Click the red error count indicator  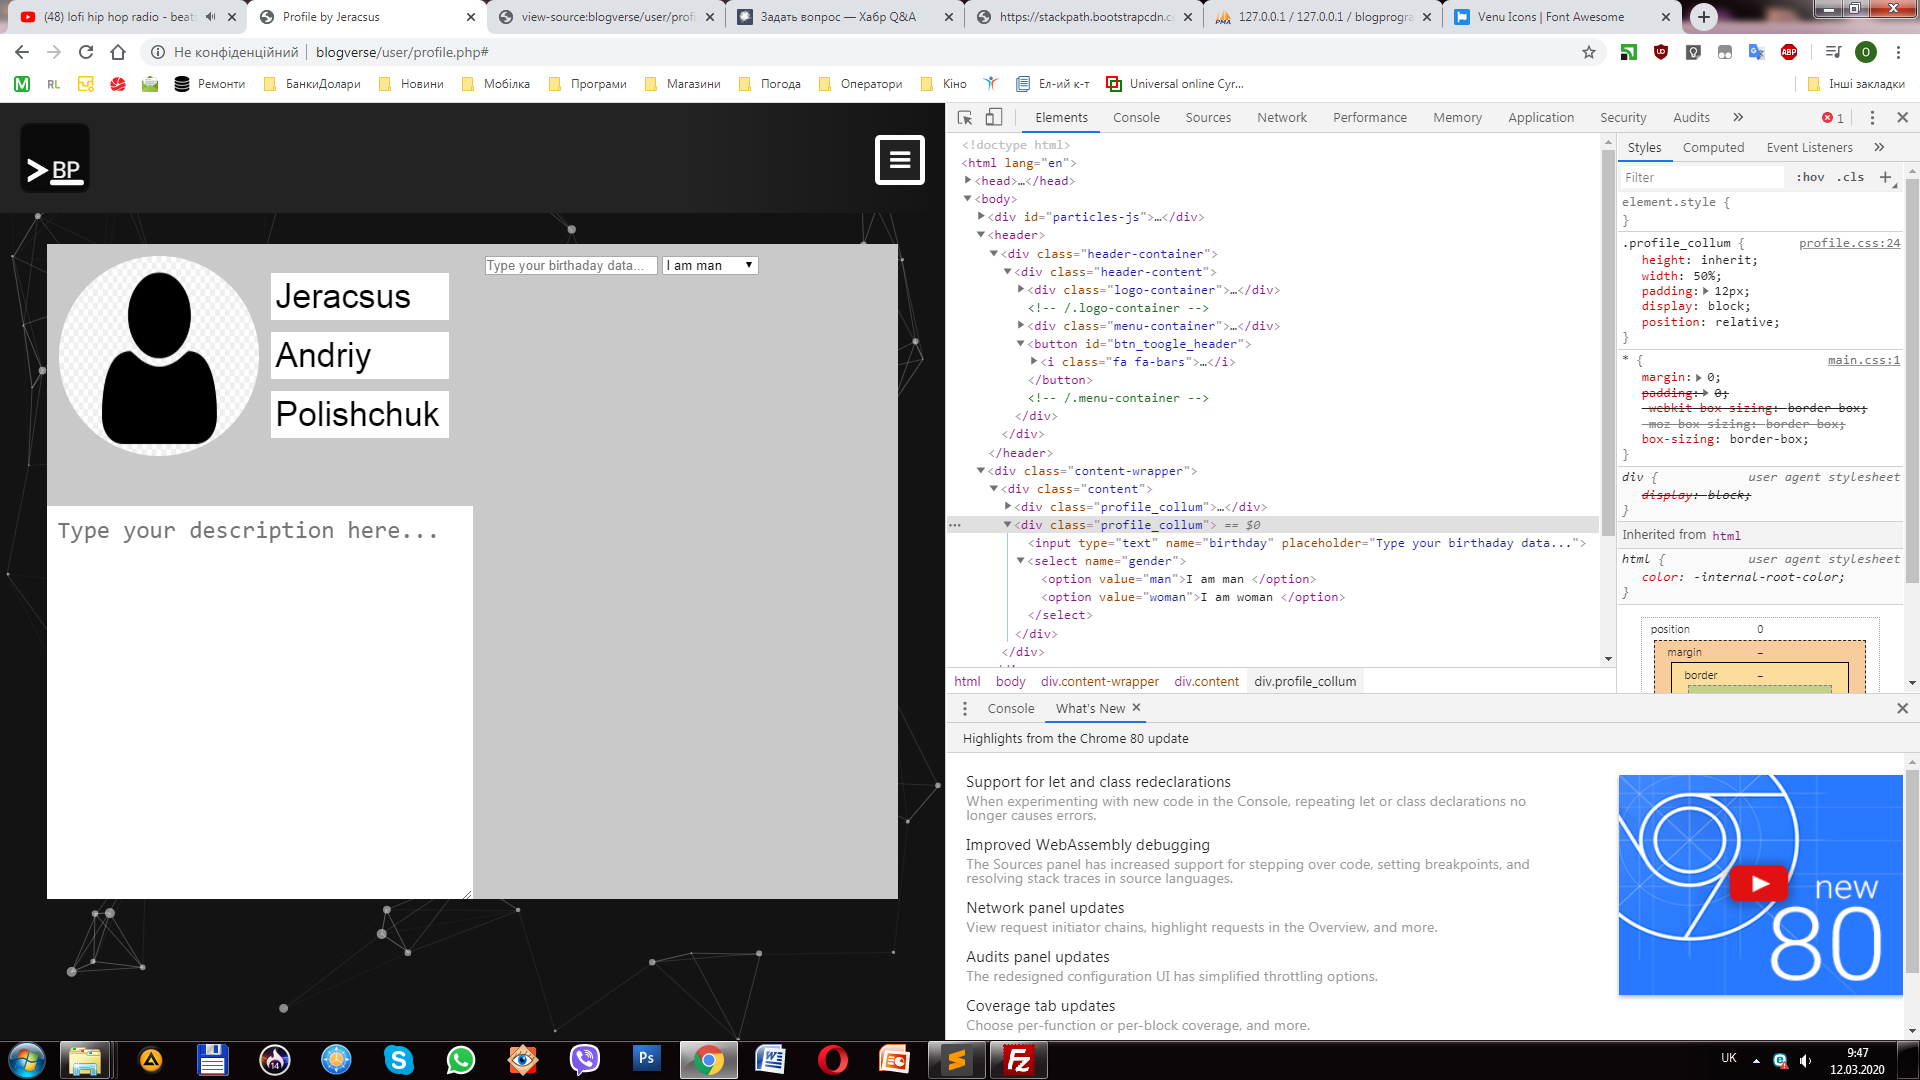coord(1833,118)
